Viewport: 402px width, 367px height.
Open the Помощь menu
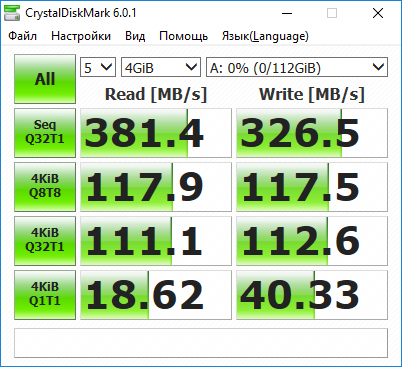[x=183, y=36]
